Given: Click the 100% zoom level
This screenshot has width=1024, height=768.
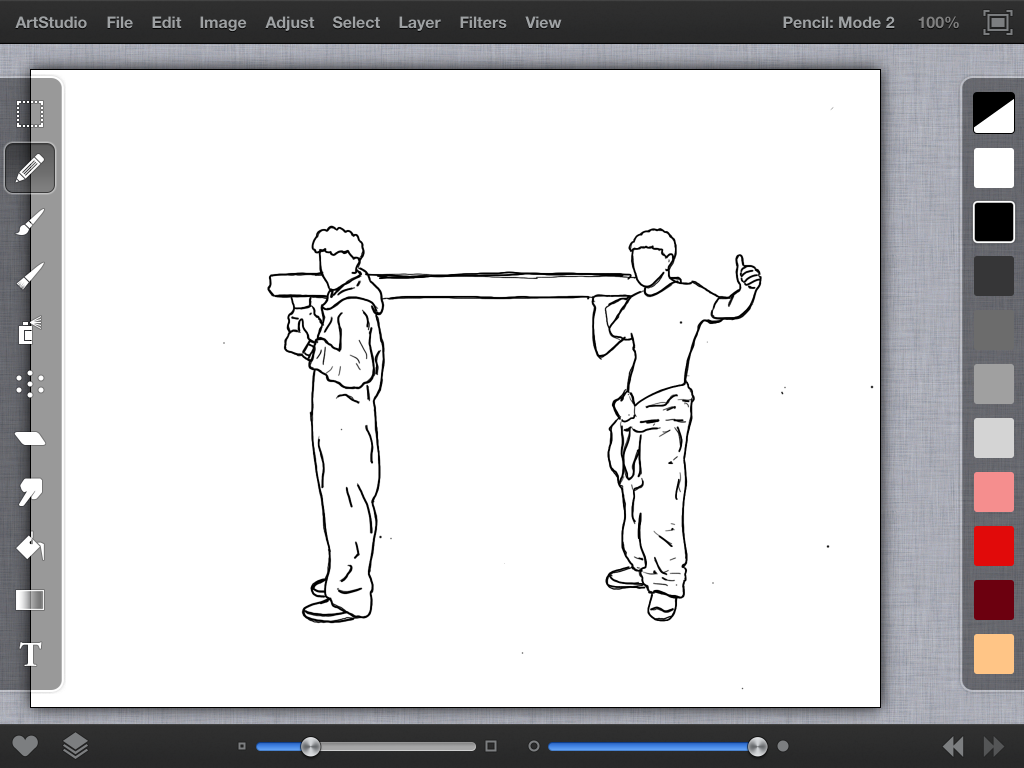Looking at the screenshot, I should [937, 22].
